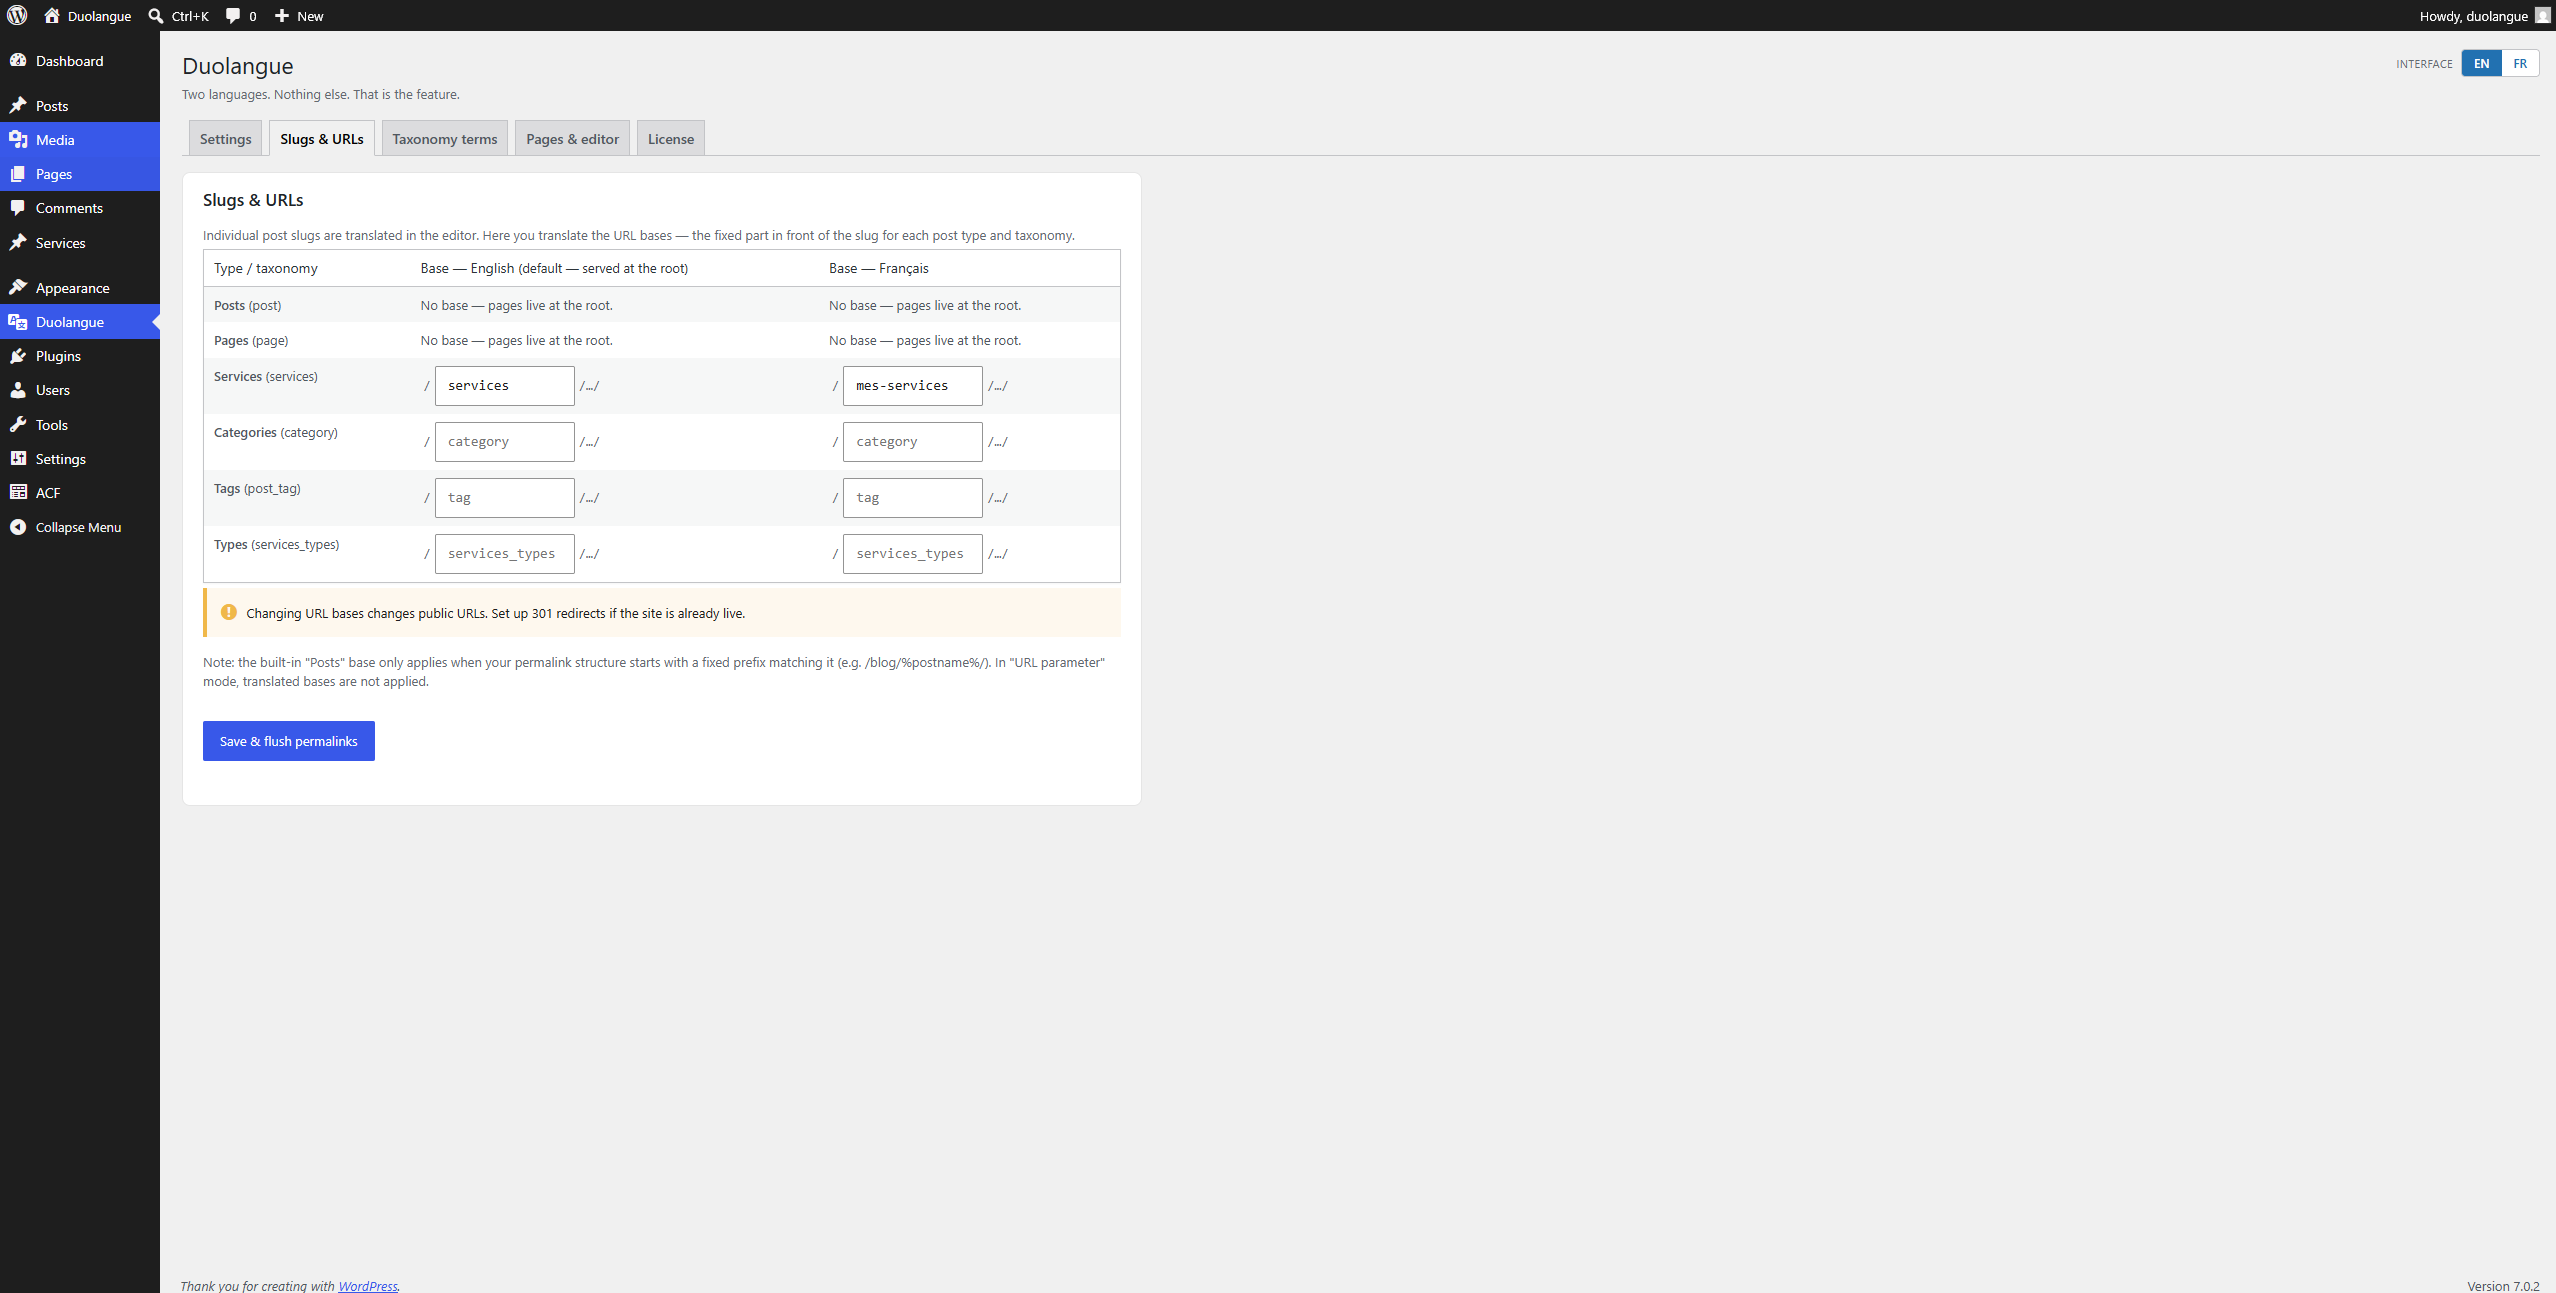
Task: Click New in the admin bar
Action: coord(310,16)
